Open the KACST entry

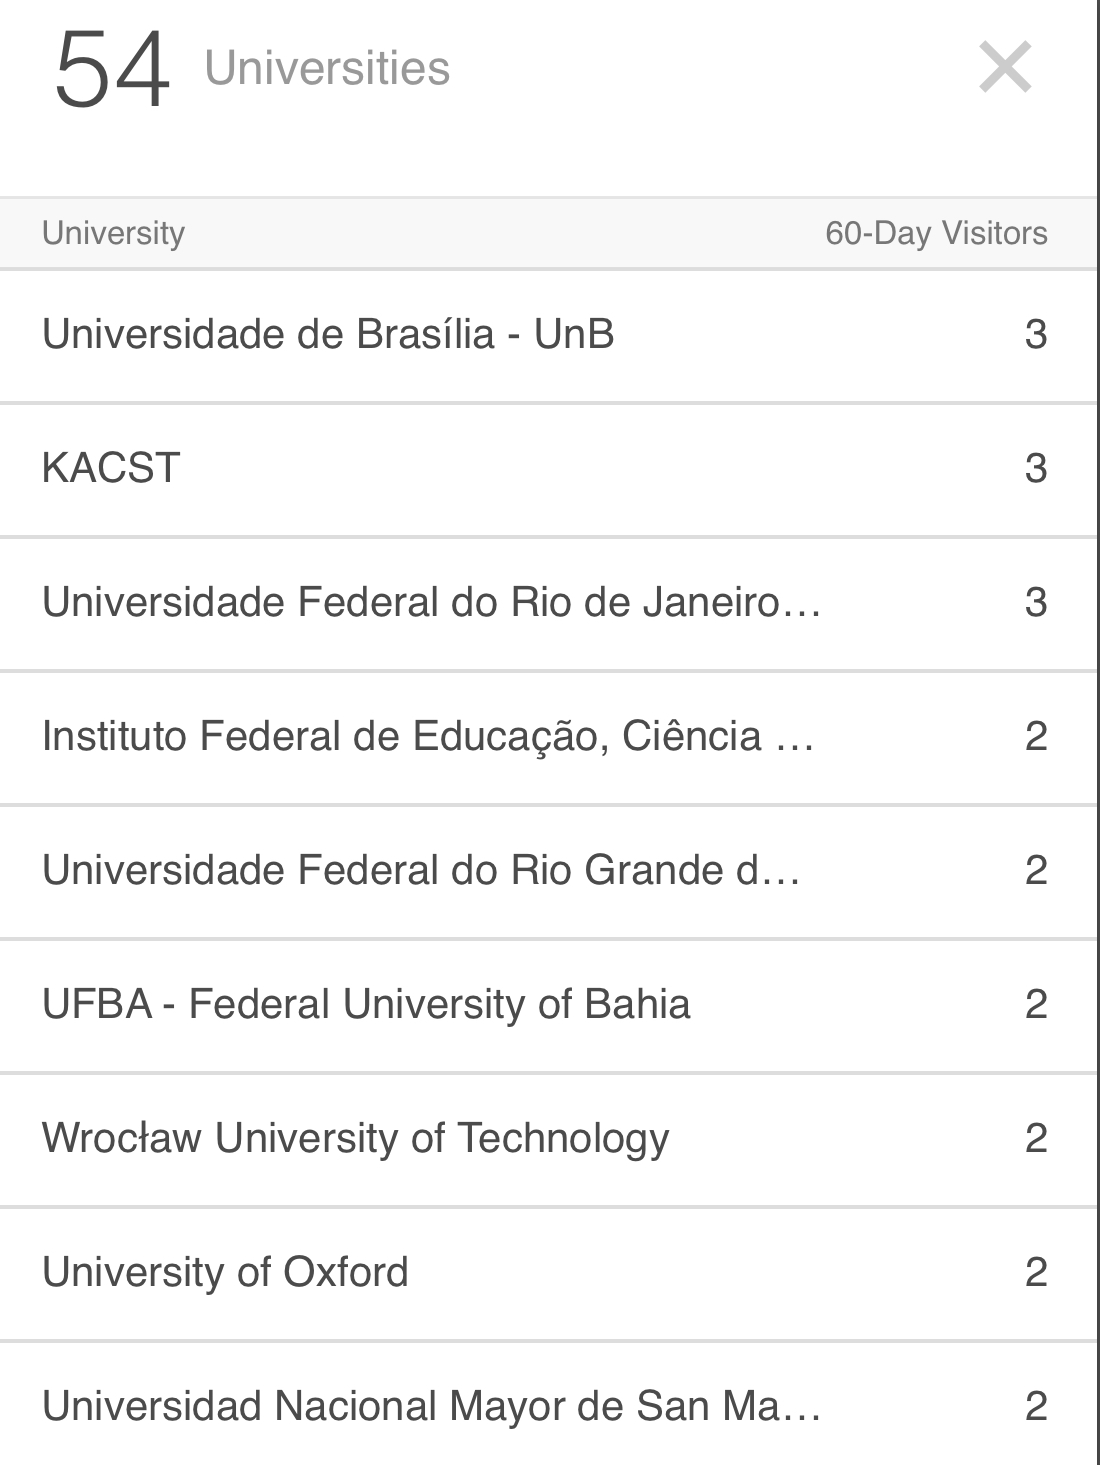point(111,468)
